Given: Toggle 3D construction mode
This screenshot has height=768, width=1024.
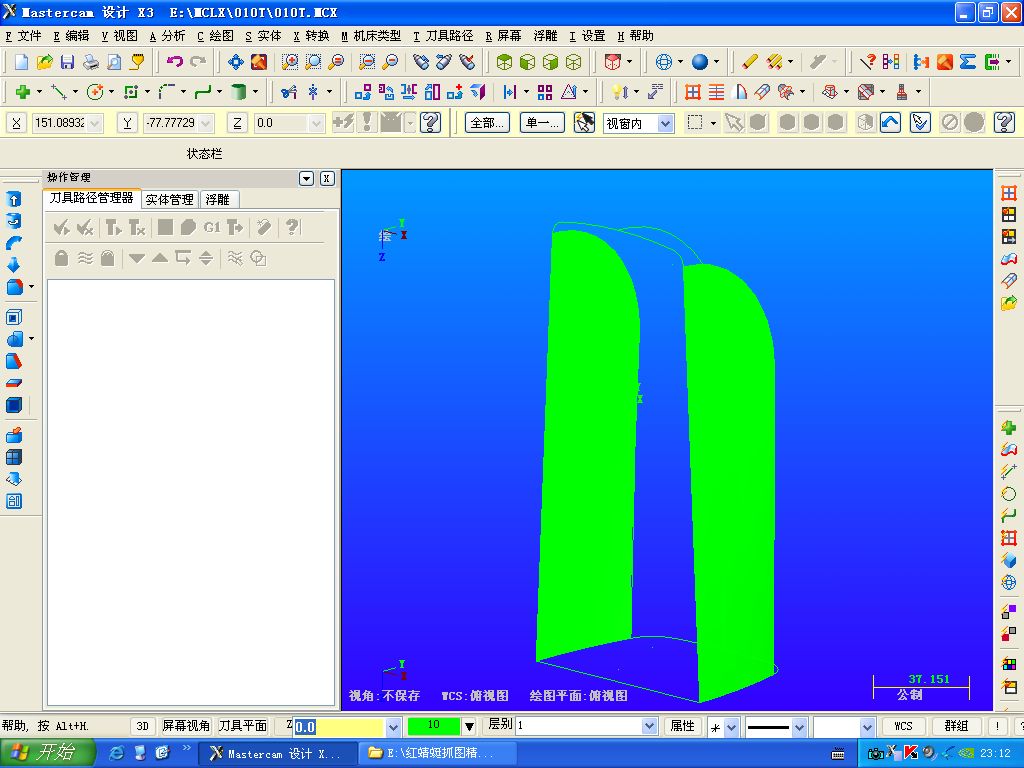Looking at the screenshot, I should click(142, 726).
